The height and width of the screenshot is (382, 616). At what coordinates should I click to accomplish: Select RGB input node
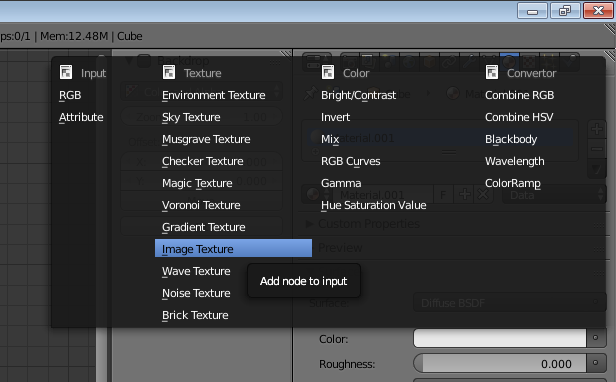click(x=70, y=95)
